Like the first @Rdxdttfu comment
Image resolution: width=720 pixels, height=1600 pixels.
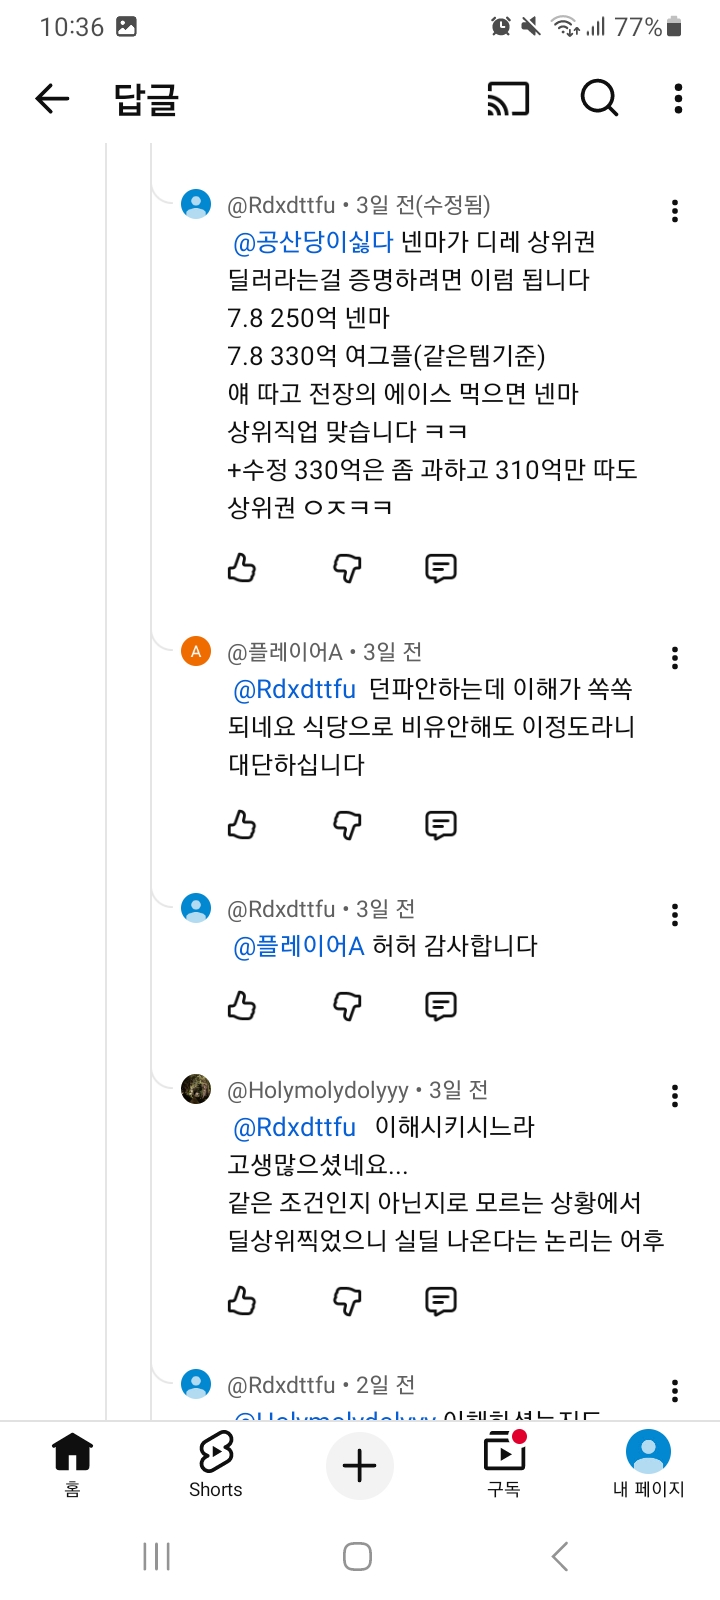click(x=242, y=568)
